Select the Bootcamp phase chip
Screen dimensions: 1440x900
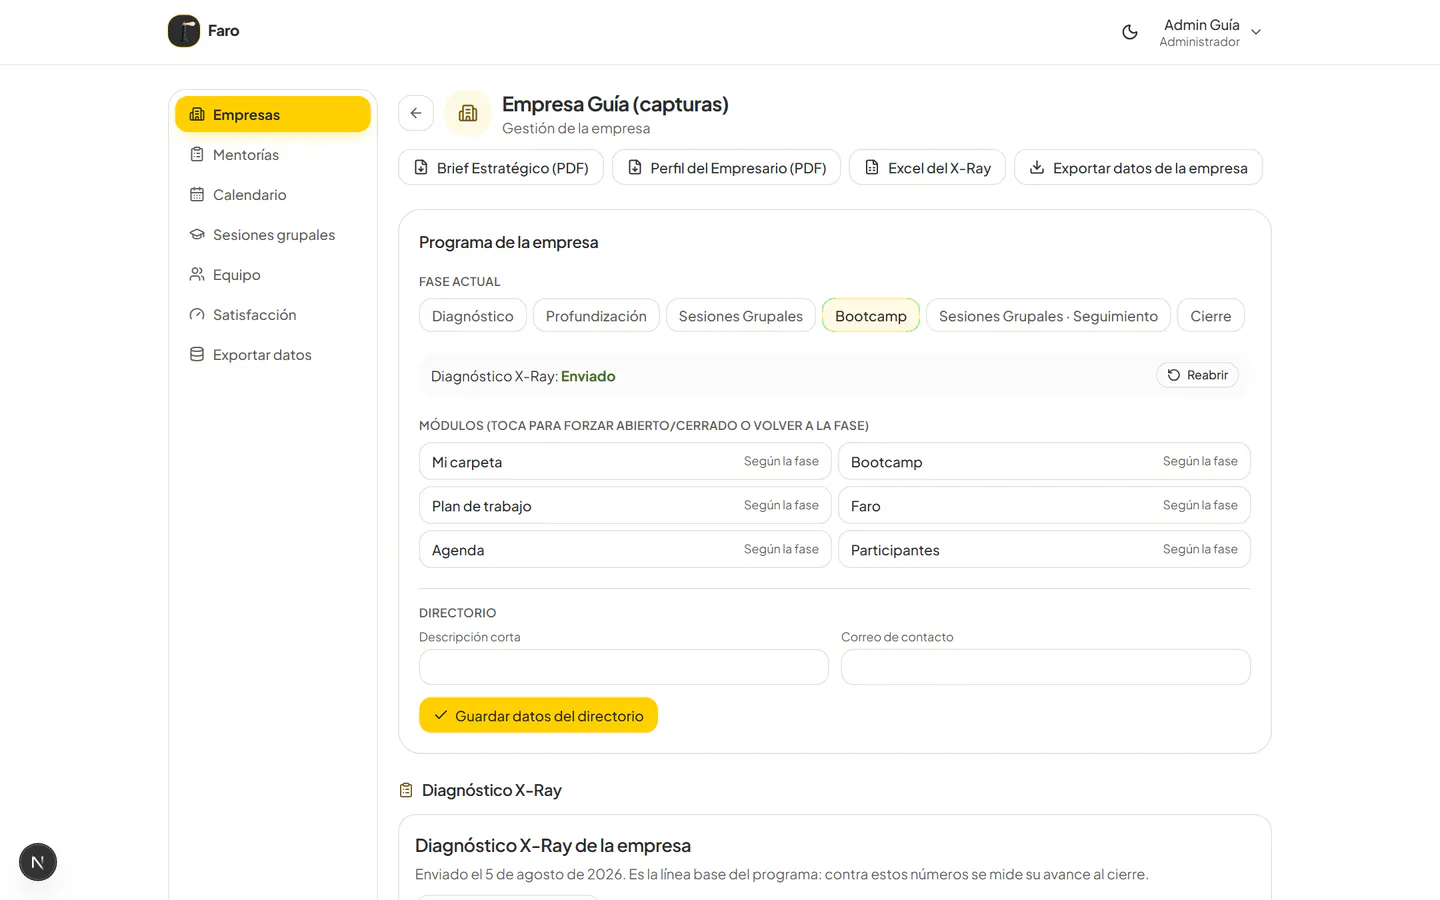point(871,316)
